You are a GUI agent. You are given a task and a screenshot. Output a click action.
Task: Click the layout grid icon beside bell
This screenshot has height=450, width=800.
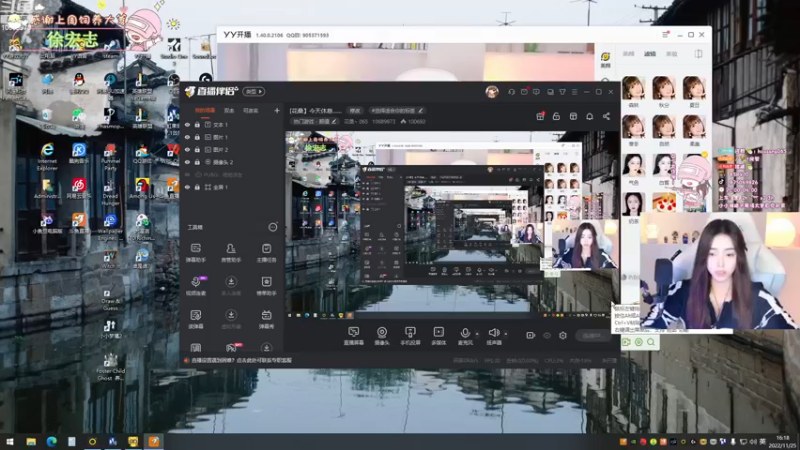[x=573, y=116]
